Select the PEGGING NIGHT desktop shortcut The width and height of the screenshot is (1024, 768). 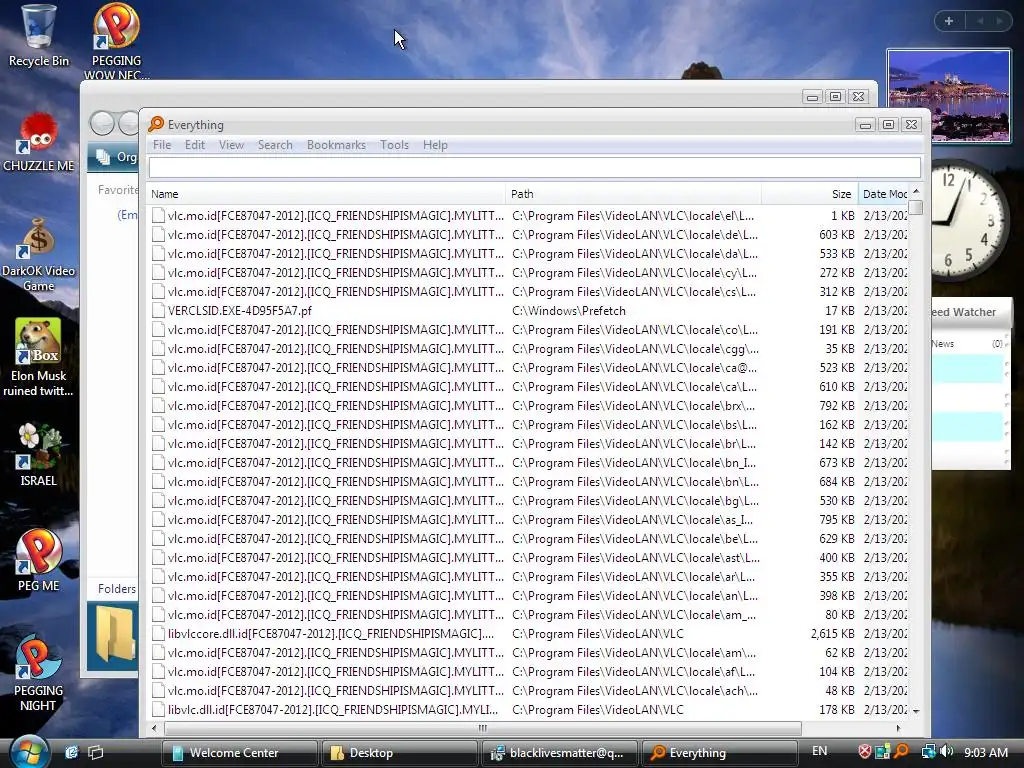(x=39, y=674)
